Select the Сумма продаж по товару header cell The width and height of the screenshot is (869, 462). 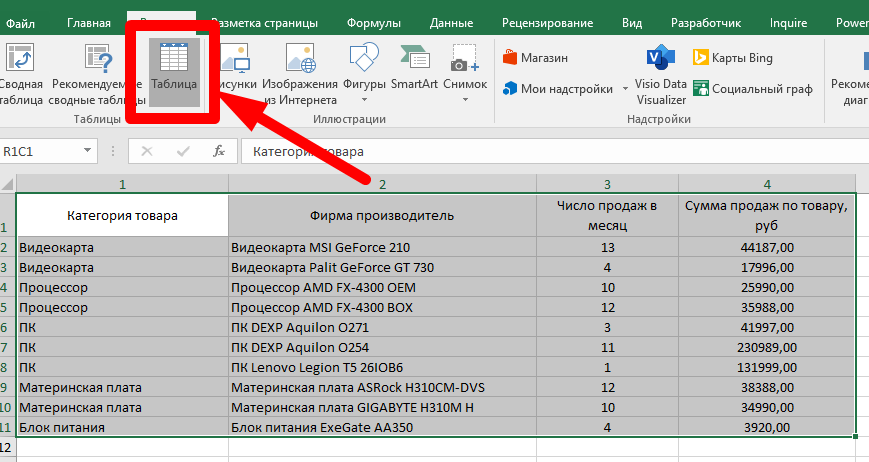tap(766, 215)
